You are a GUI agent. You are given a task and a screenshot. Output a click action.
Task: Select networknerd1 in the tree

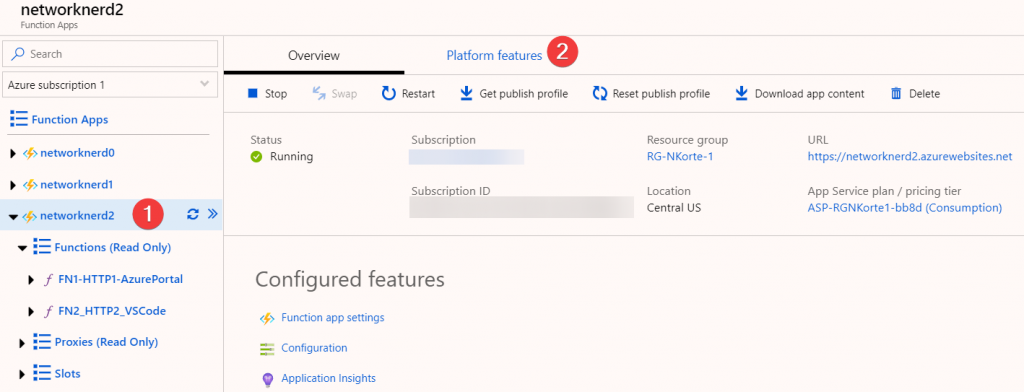[x=76, y=185]
